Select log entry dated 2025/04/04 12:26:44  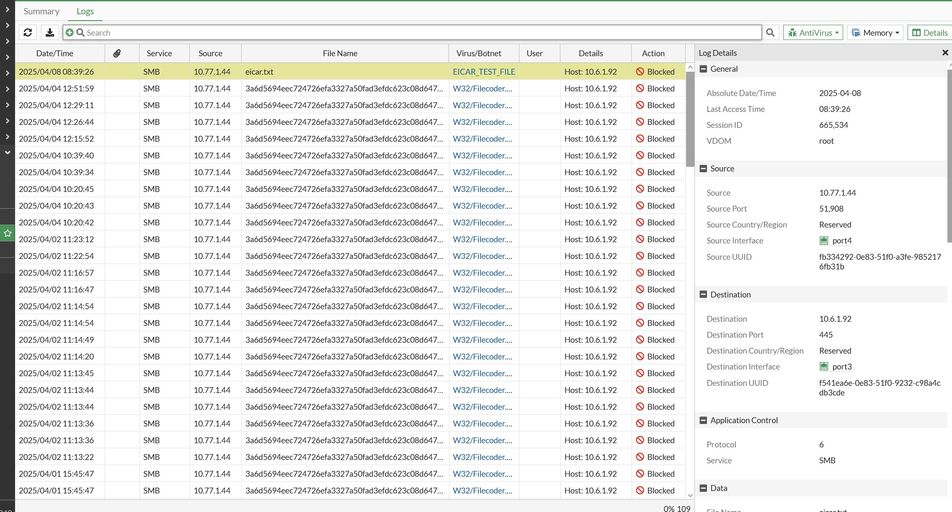(x=351, y=122)
